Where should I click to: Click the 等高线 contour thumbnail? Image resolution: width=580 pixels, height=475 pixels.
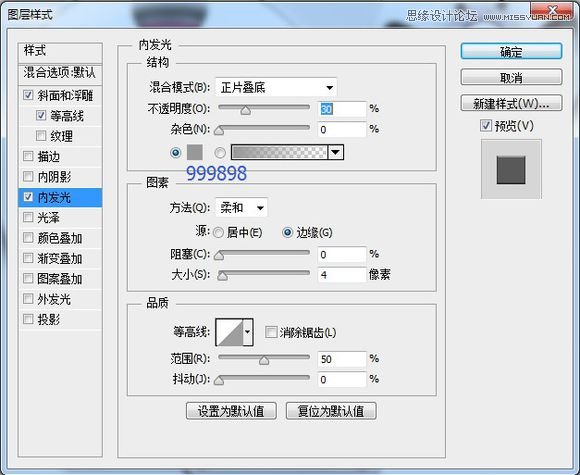pyautogui.click(x=229, y=332)
